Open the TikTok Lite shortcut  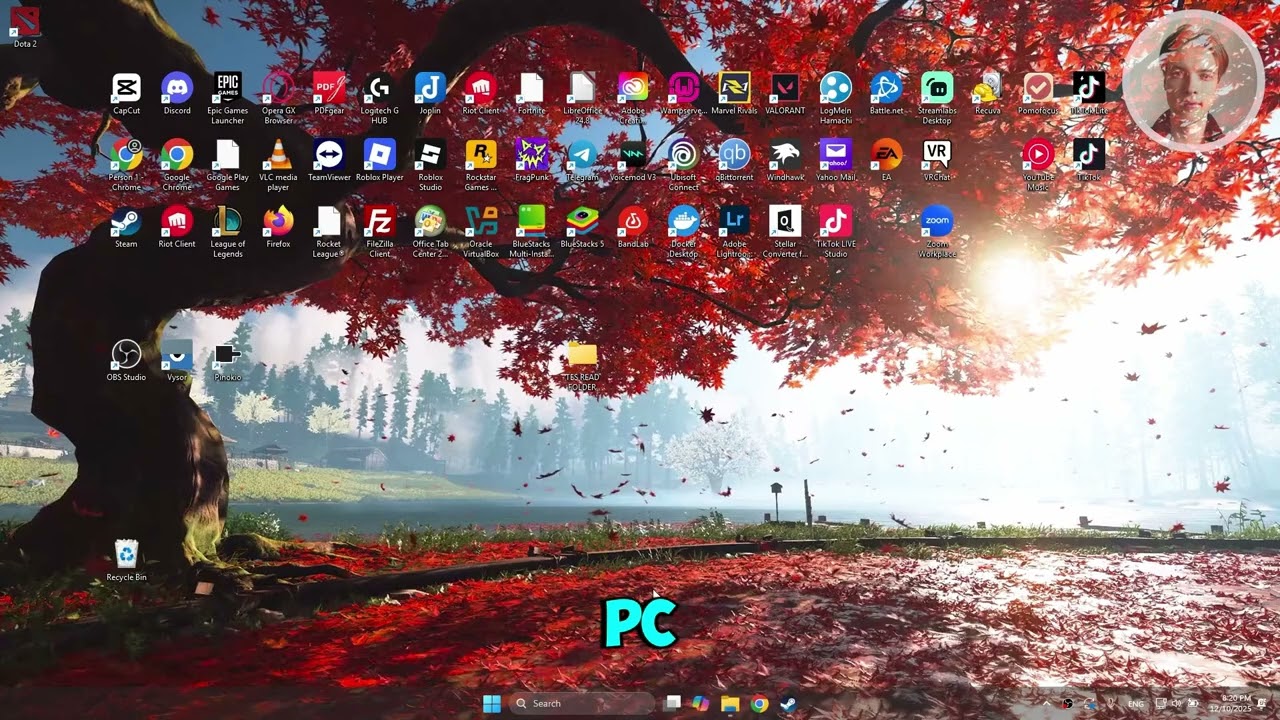[x=1088, y=94]
